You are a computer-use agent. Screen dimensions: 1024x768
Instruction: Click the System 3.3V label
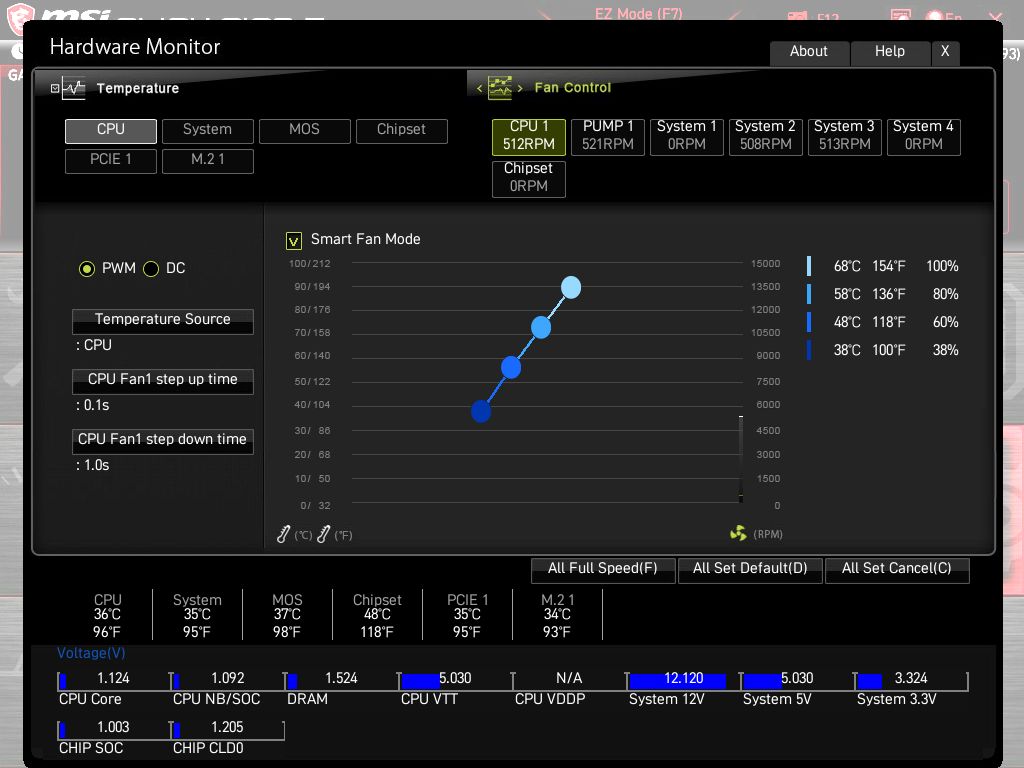click(x=897, y=699)
